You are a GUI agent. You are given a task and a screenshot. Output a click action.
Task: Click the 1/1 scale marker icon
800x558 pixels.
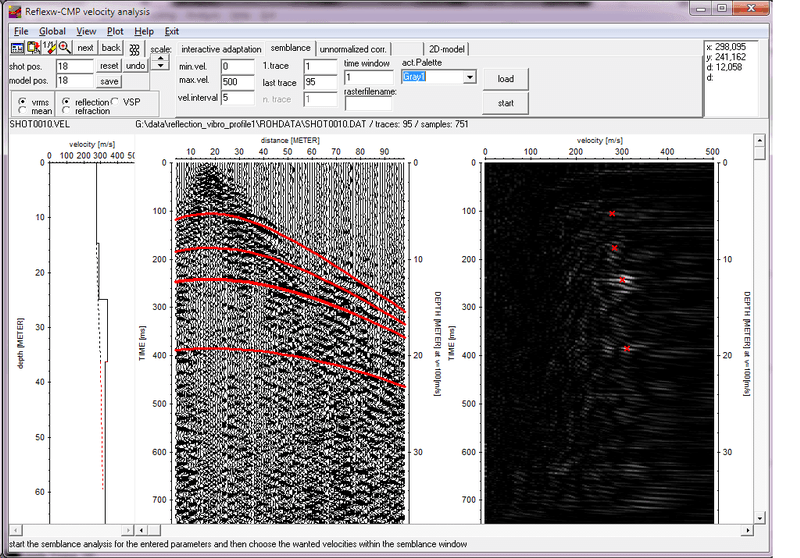49,48
